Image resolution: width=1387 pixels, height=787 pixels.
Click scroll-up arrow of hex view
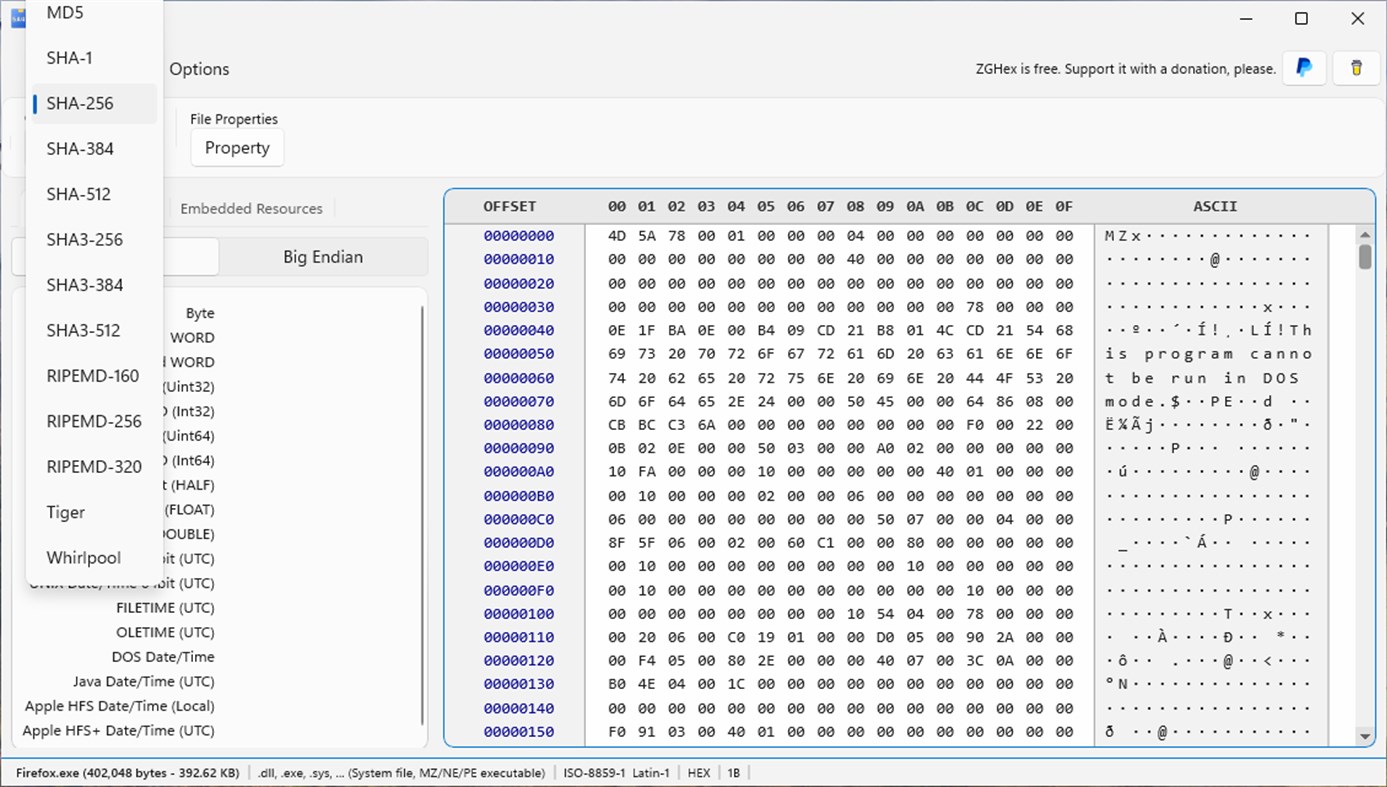pos(1365,235)
